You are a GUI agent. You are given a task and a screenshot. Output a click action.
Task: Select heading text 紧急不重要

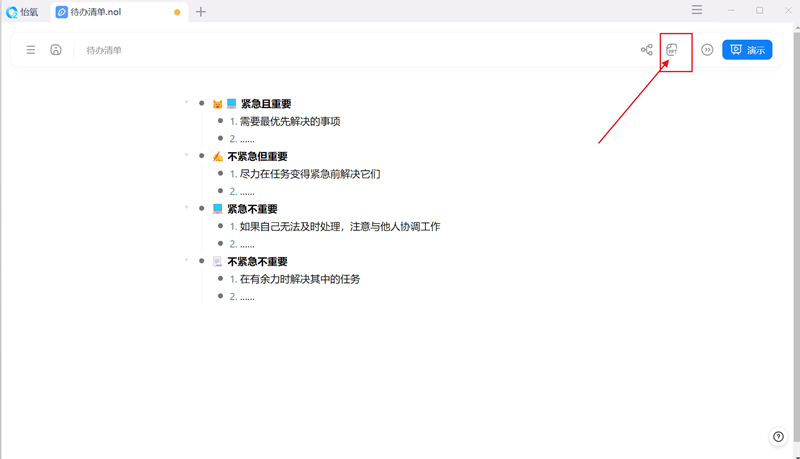click(x=253, y=209)
